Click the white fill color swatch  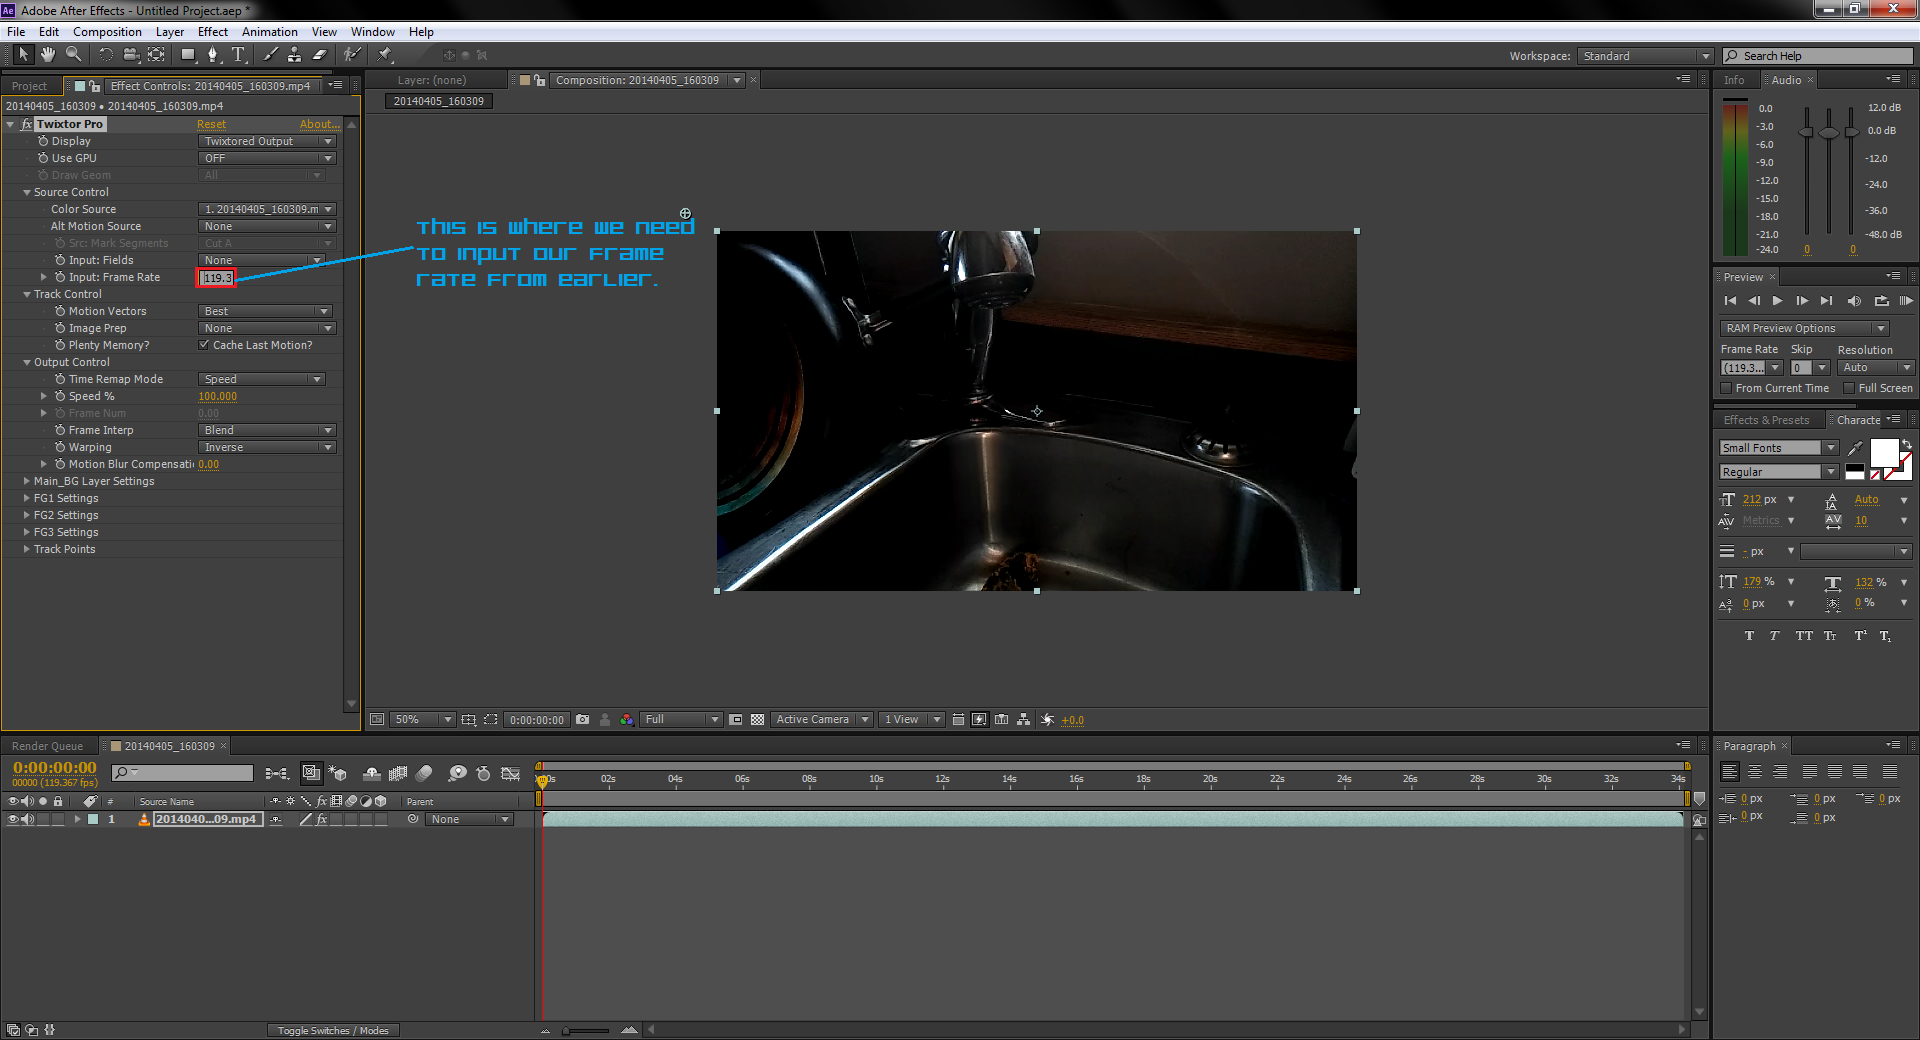(x=1884, y=452)
